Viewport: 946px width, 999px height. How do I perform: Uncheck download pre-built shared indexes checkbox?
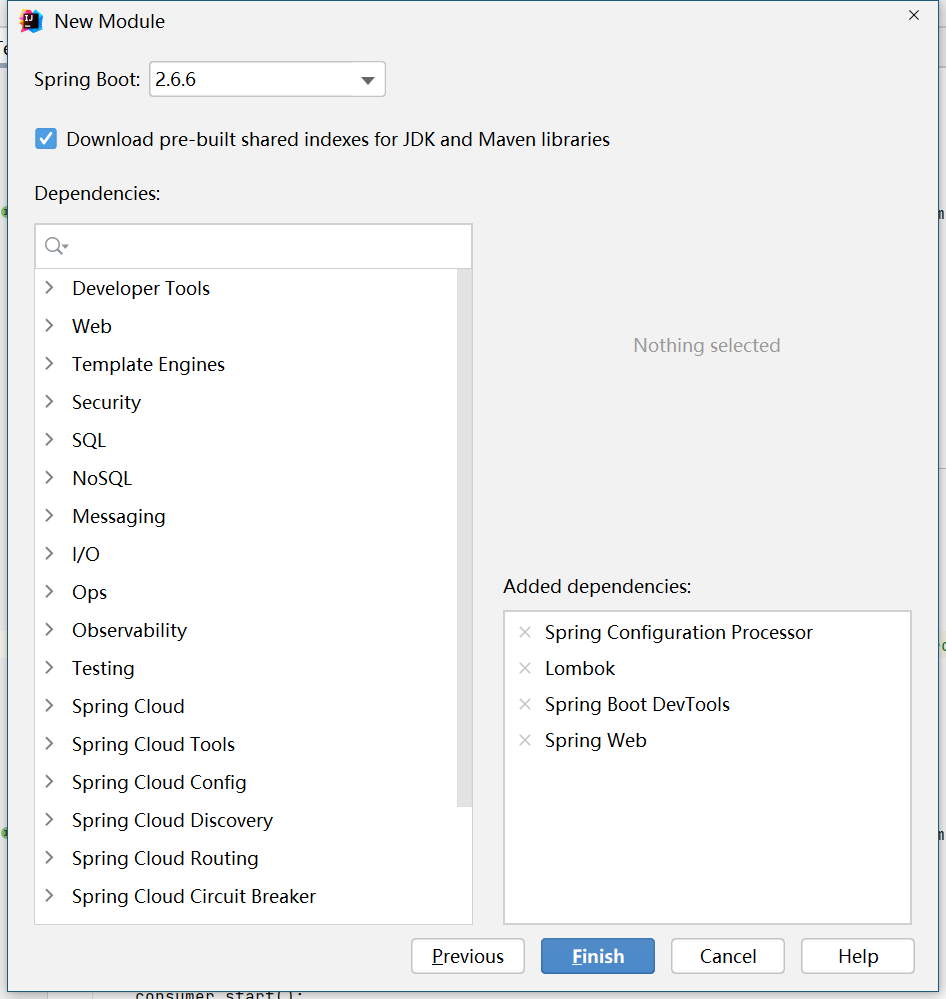coord(46,139)
